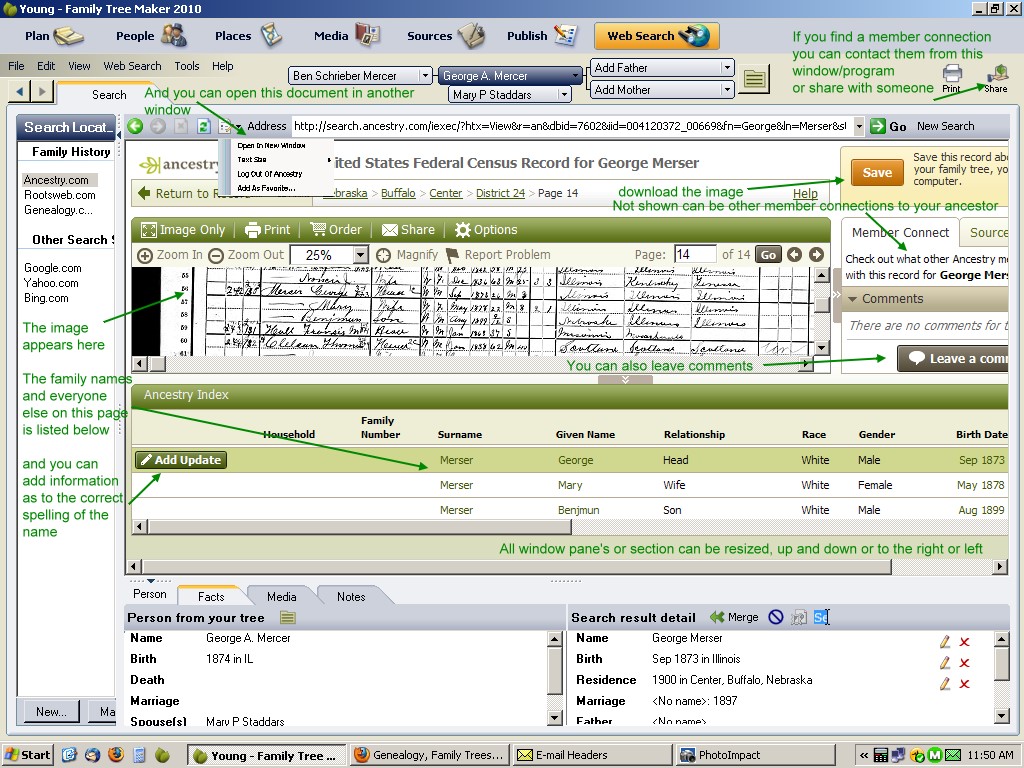Image resolution: width=1024 pixels, height=768 pixels.
Task: Open the Text Size submenu
Action: pos(283,159)
